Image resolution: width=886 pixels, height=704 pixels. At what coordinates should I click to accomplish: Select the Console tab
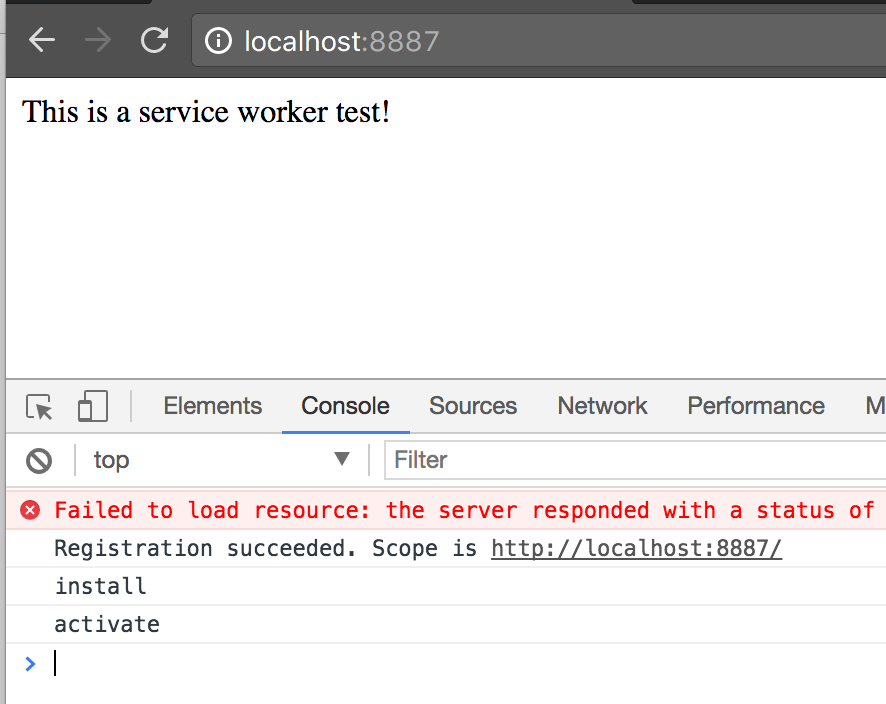click(x=345, y=406)
